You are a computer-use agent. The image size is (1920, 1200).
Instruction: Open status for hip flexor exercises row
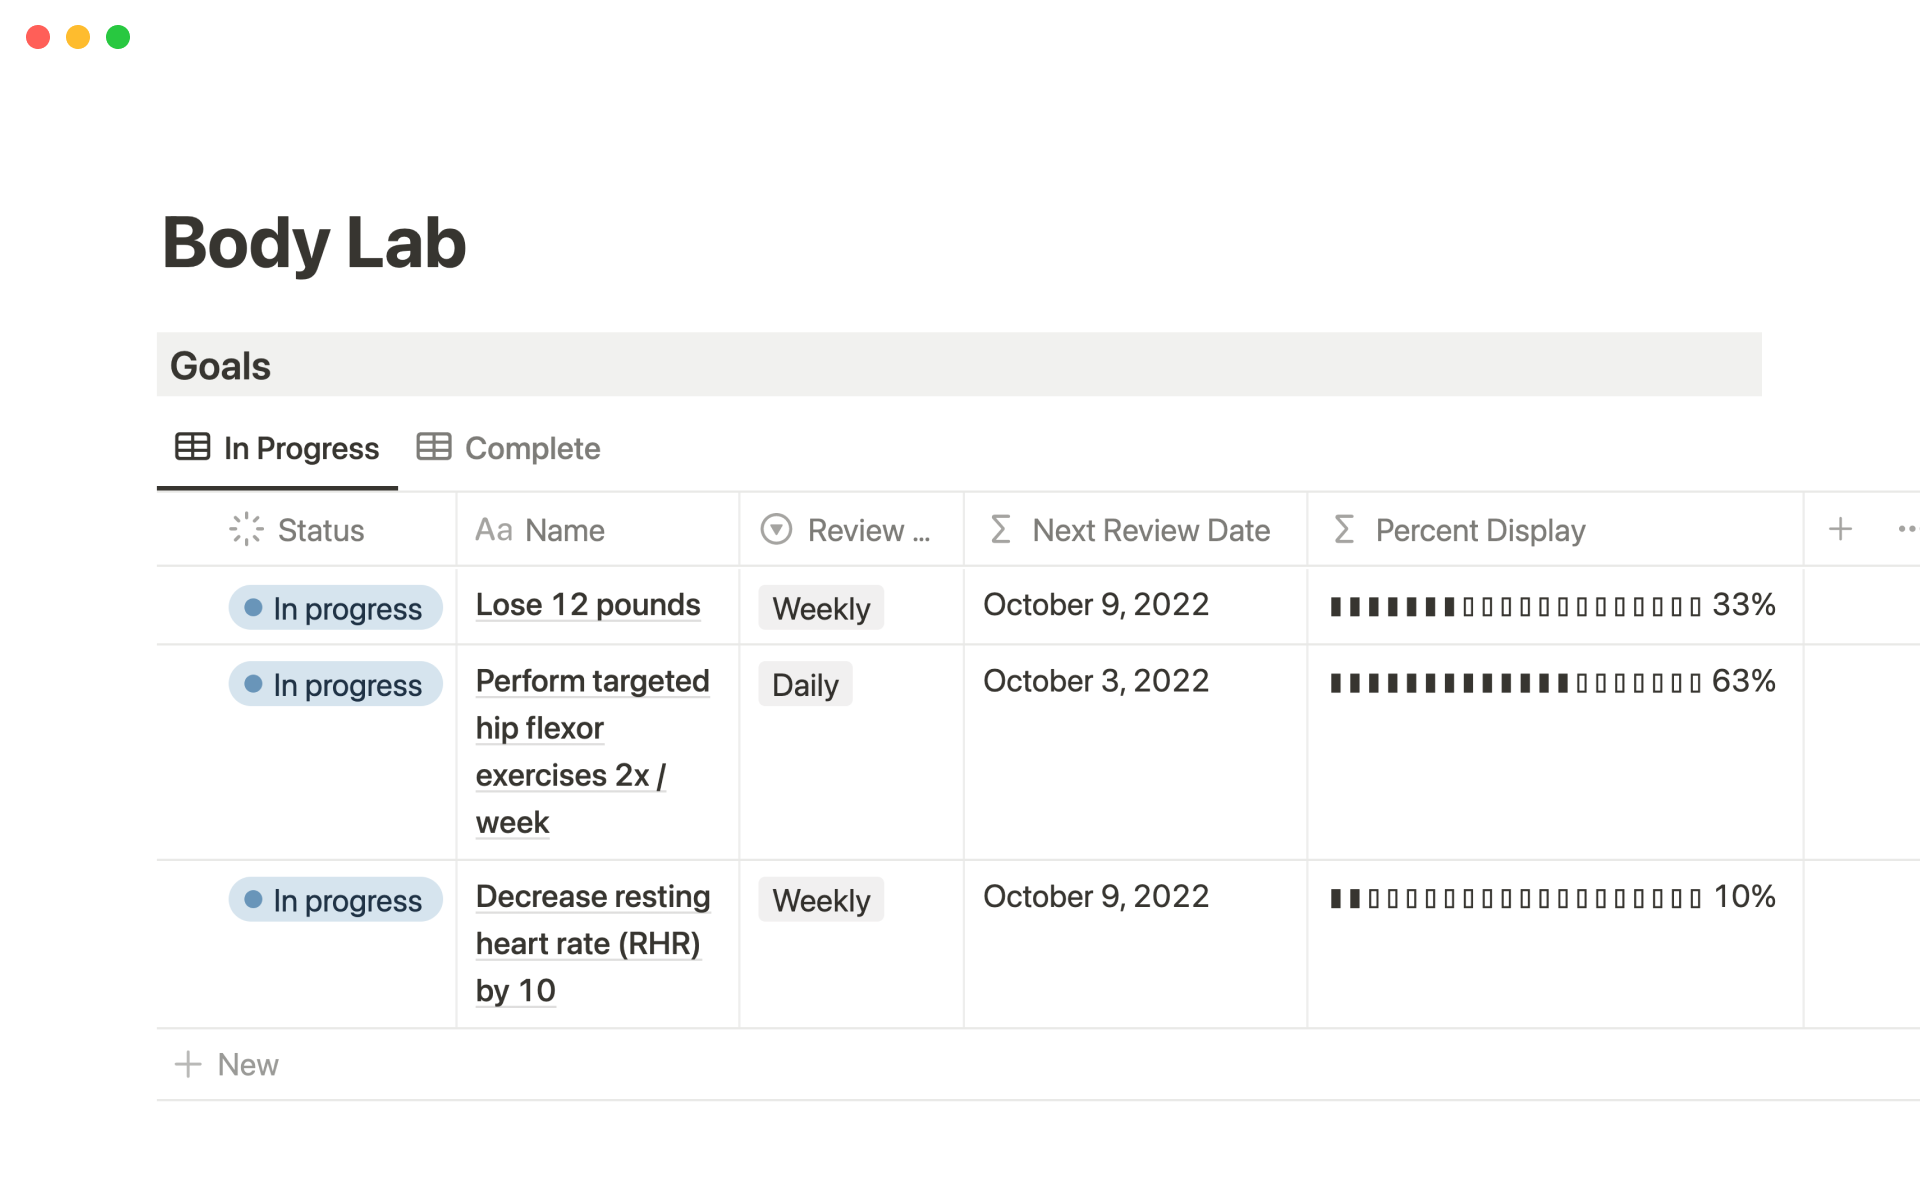pos(335,685)
